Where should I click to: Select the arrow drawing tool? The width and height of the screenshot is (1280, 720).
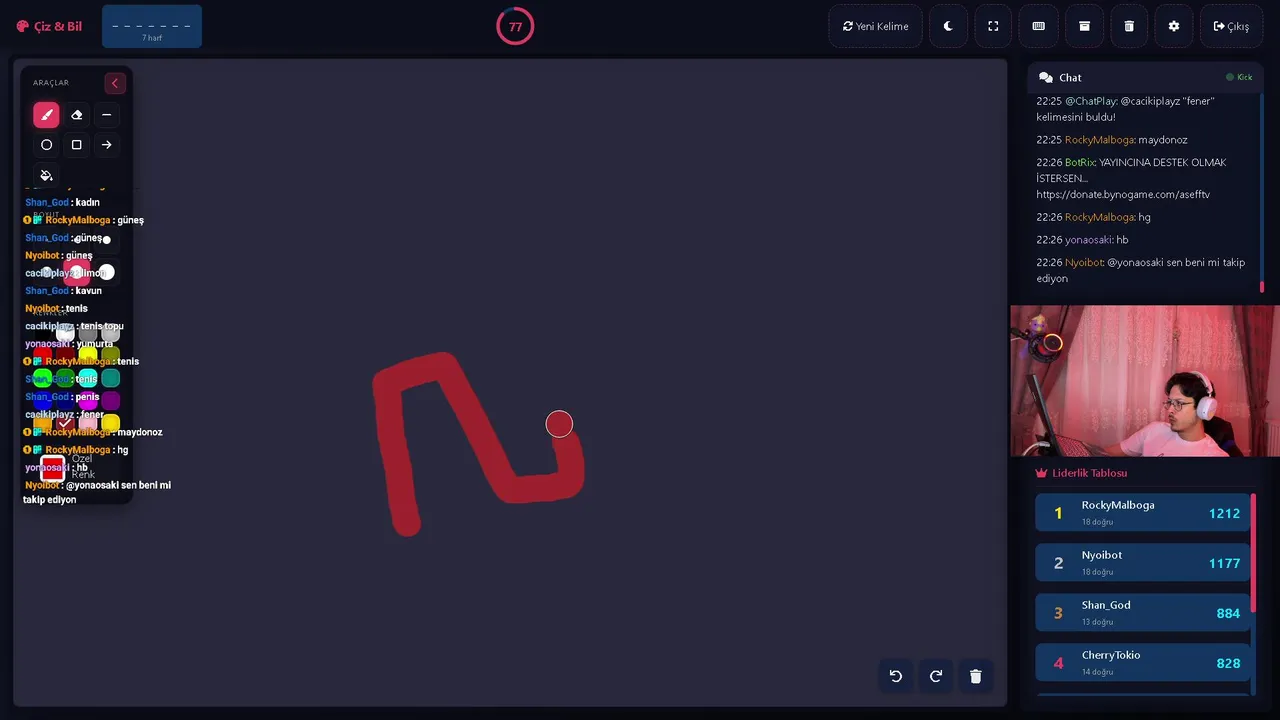tap(106, 145)
